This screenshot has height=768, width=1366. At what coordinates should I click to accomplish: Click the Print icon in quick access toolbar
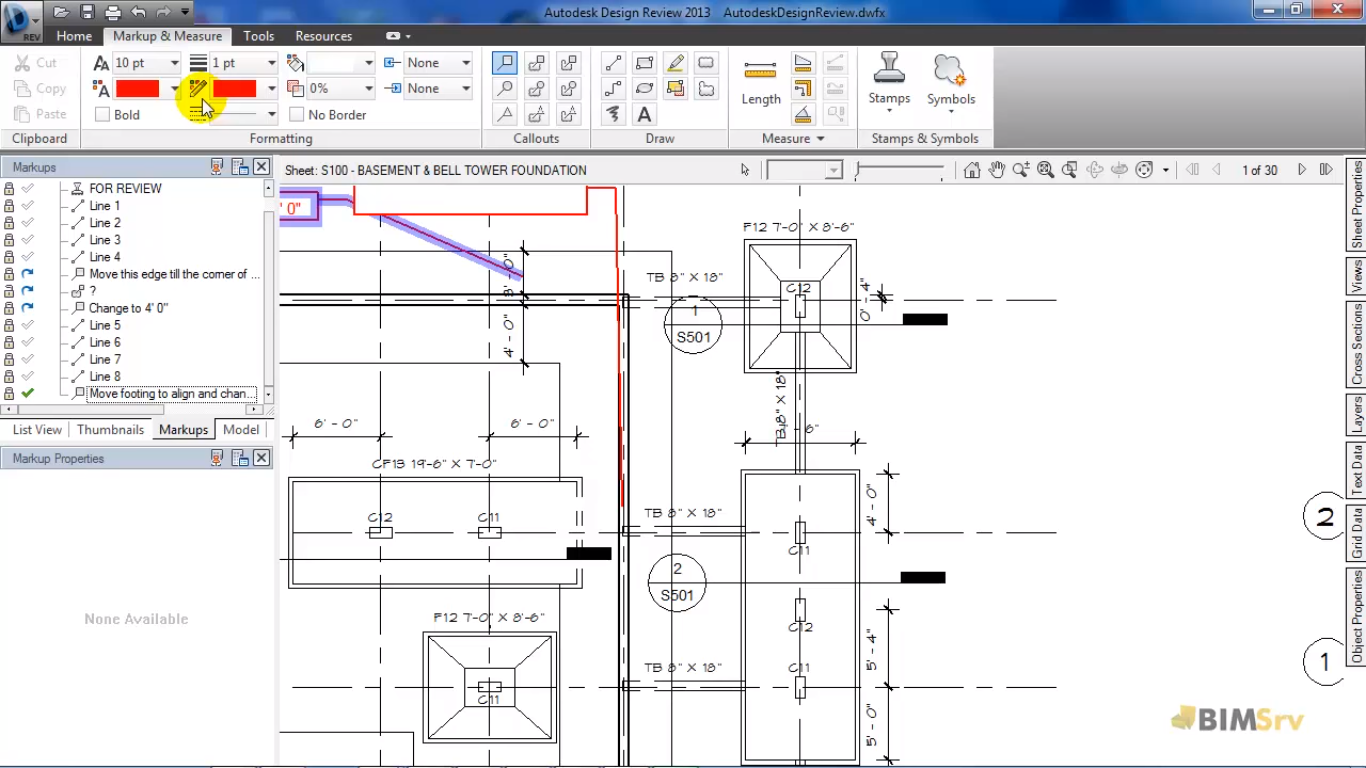(x=112, y=12)
